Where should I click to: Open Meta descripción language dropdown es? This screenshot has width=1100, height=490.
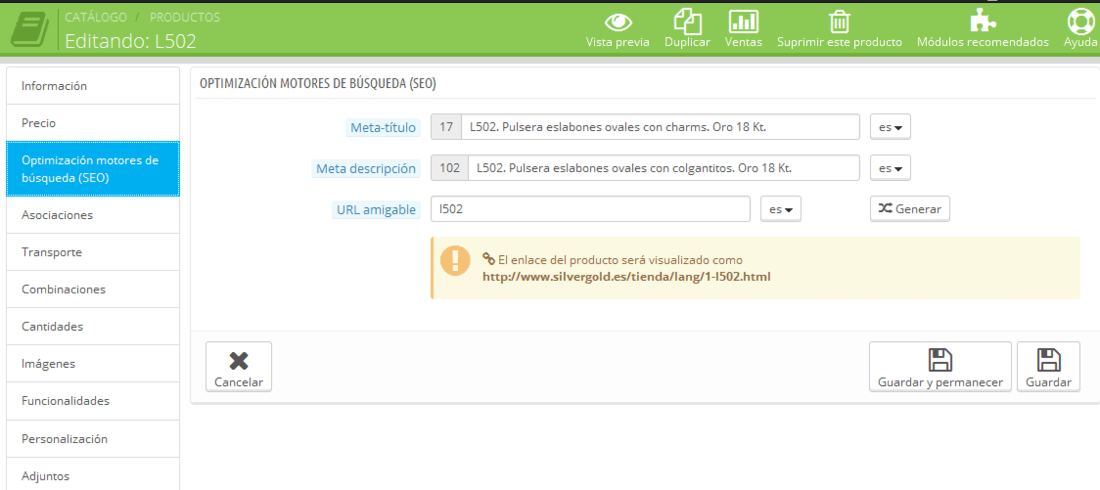point(890,168)
